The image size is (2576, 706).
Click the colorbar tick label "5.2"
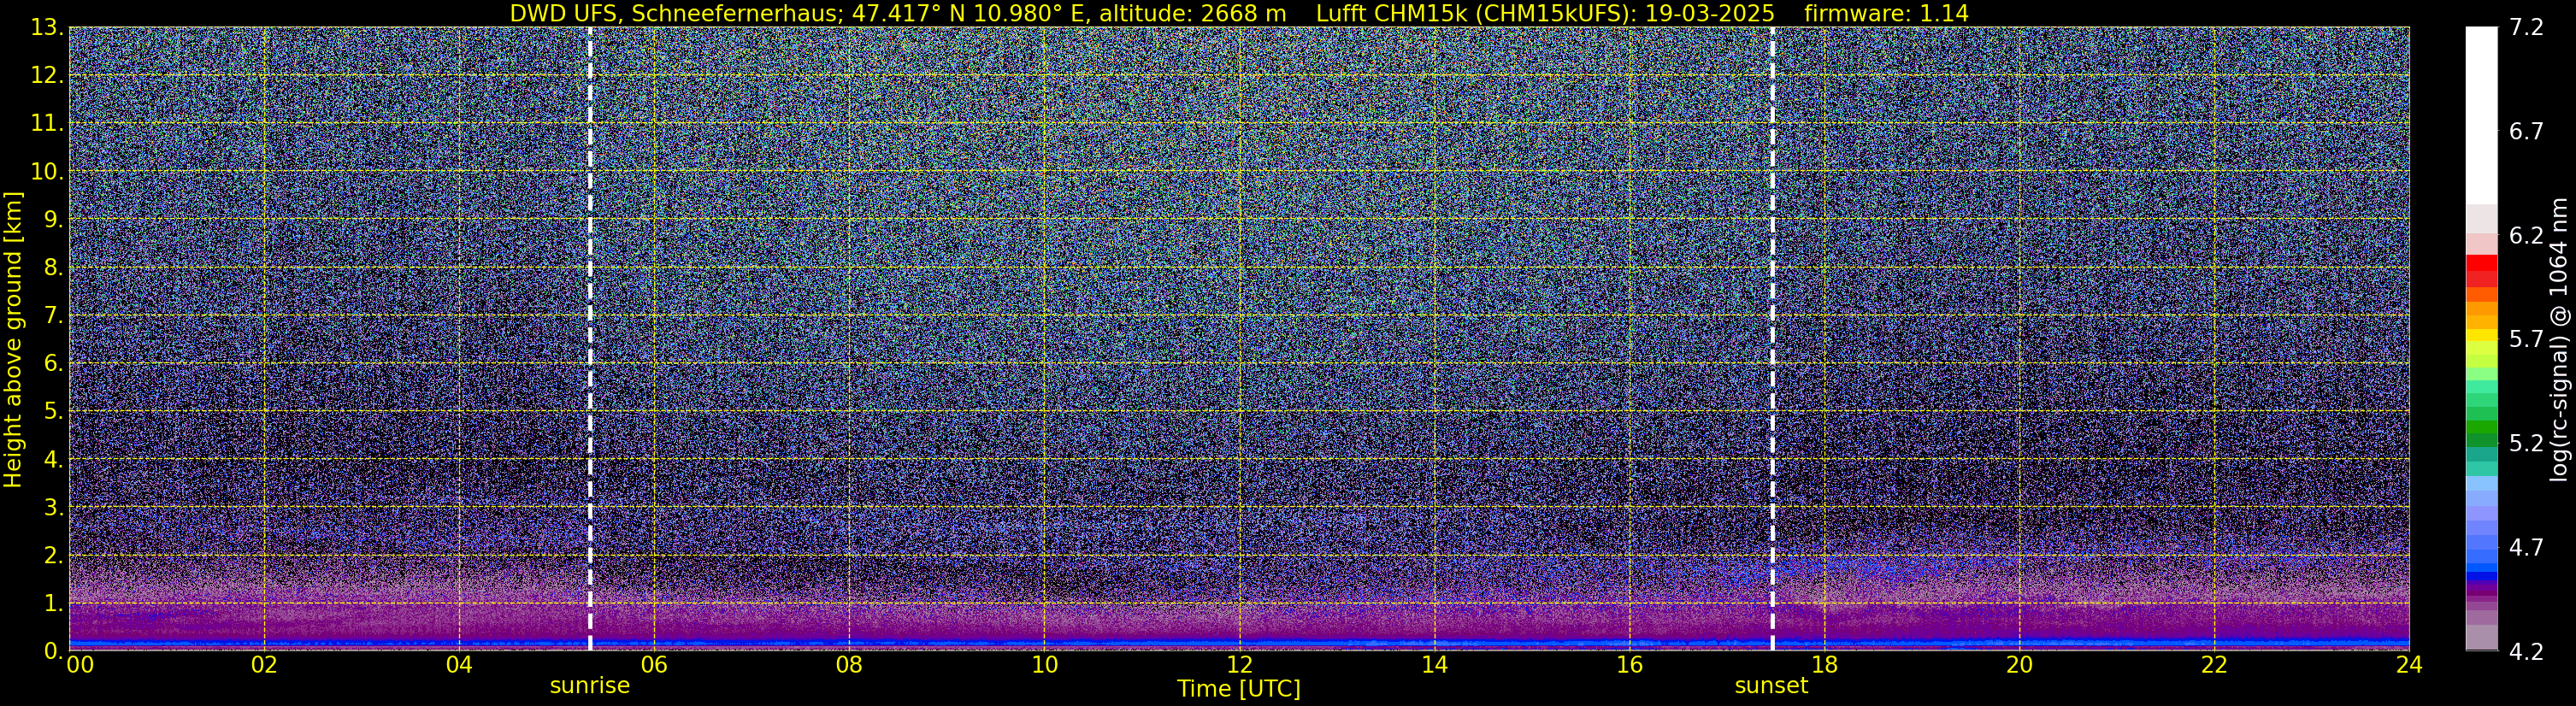click(x=2526, y=444)
